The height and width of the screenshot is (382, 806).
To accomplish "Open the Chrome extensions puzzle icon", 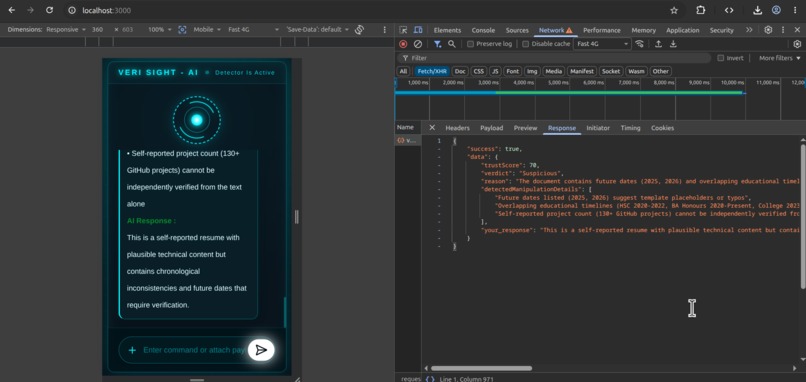I will click(x=701, y=10).
